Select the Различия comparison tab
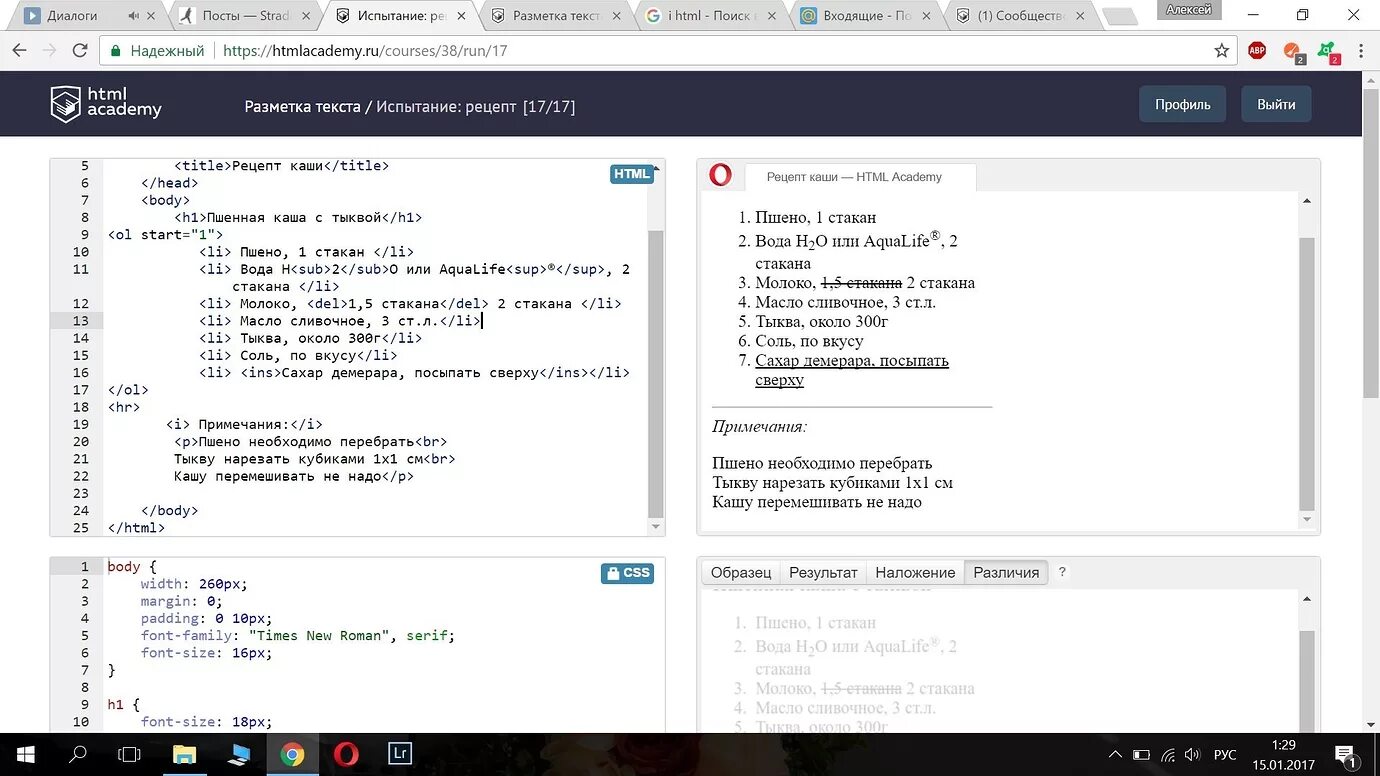This screenshot has width=1380, height=776. point(1006,572)
